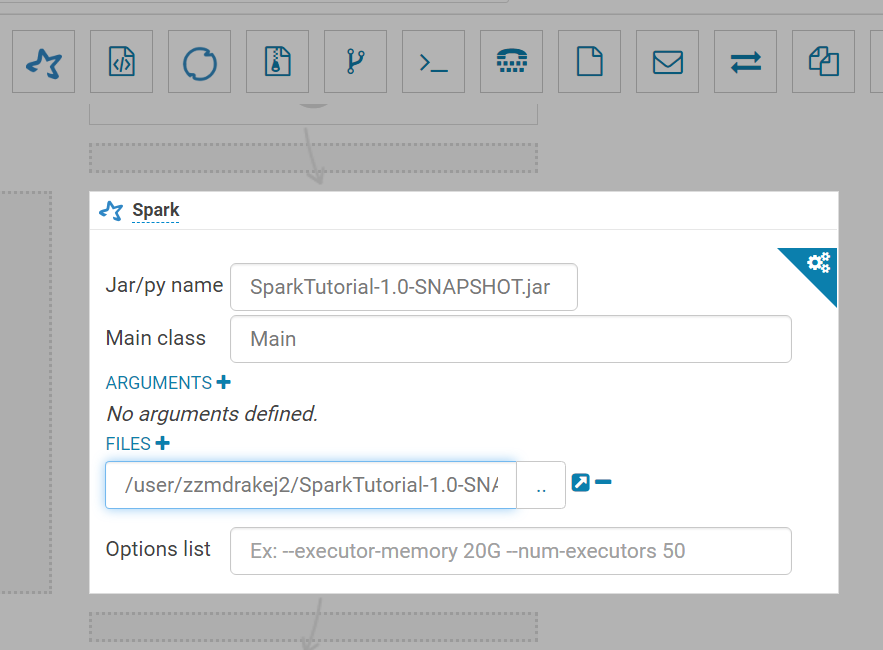Click the 'Jar/py name' label

tap(164, 285)
